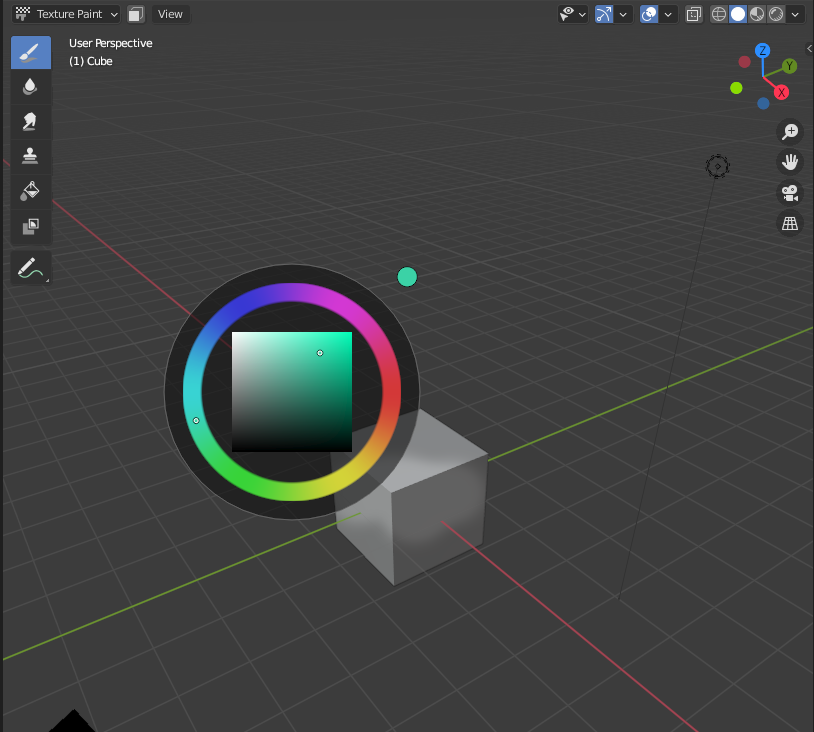Open the viewport shading options dropdown

point(794,13)
